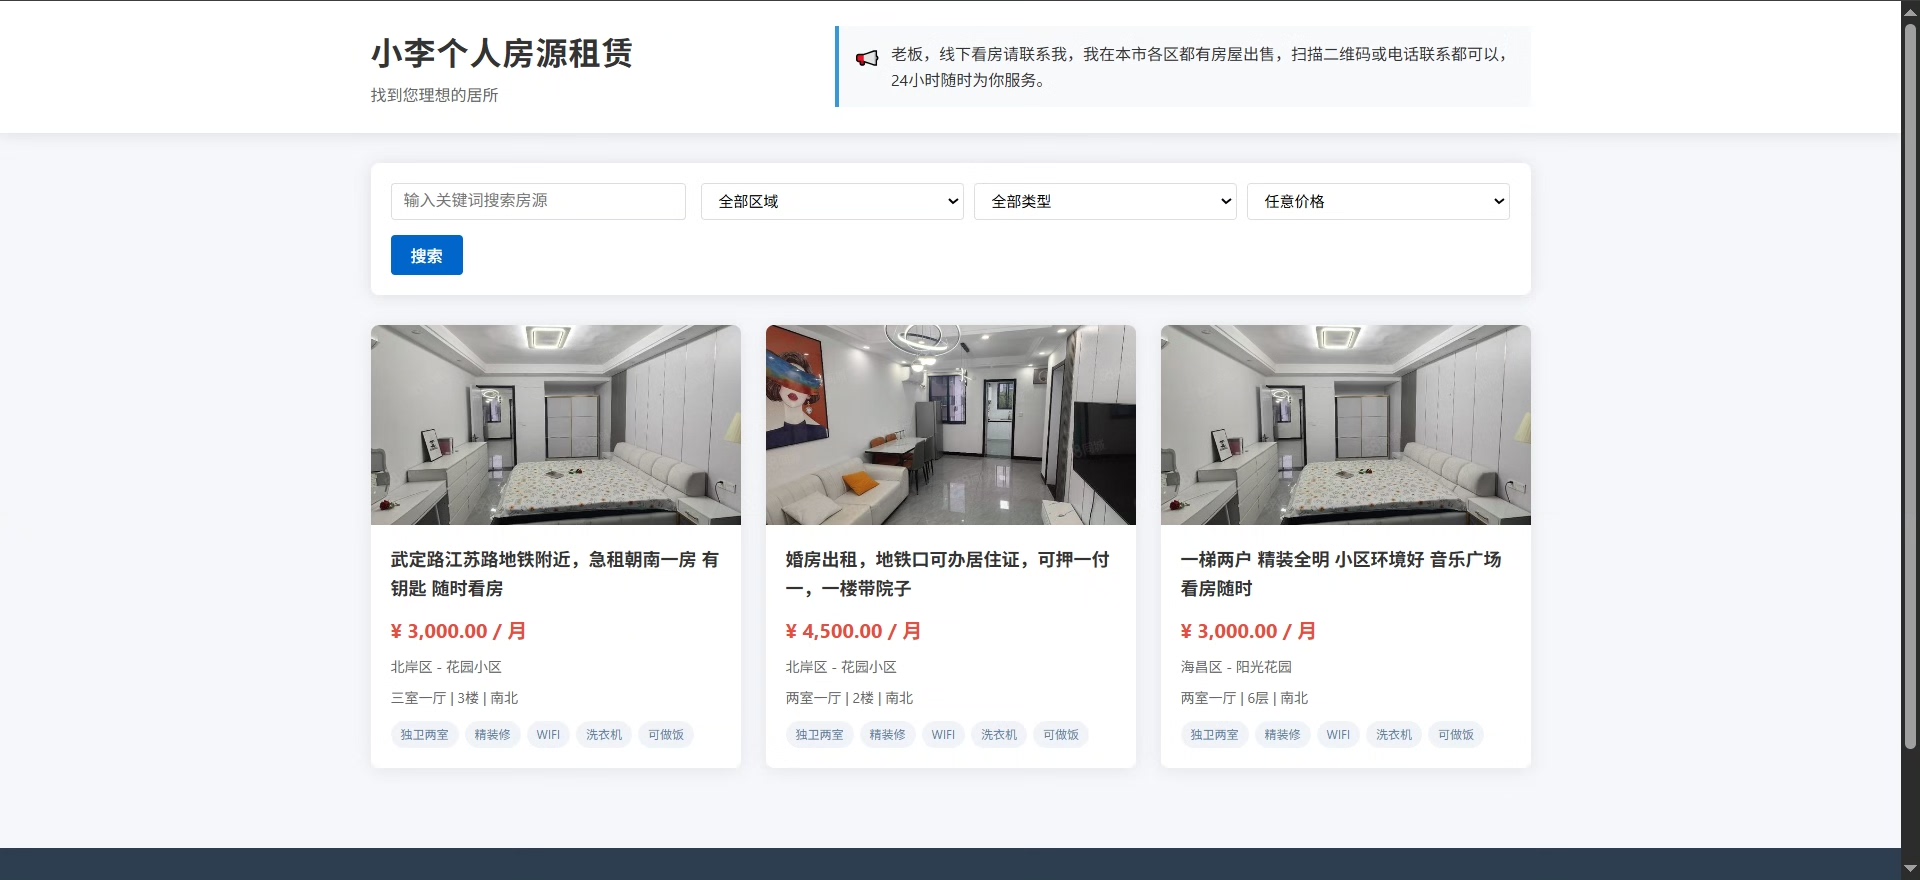The image size is (1920, 880).
Task: Click the ¥ 3,000.00 price on 一梯两户 listing
Action: pos(1248,631)
